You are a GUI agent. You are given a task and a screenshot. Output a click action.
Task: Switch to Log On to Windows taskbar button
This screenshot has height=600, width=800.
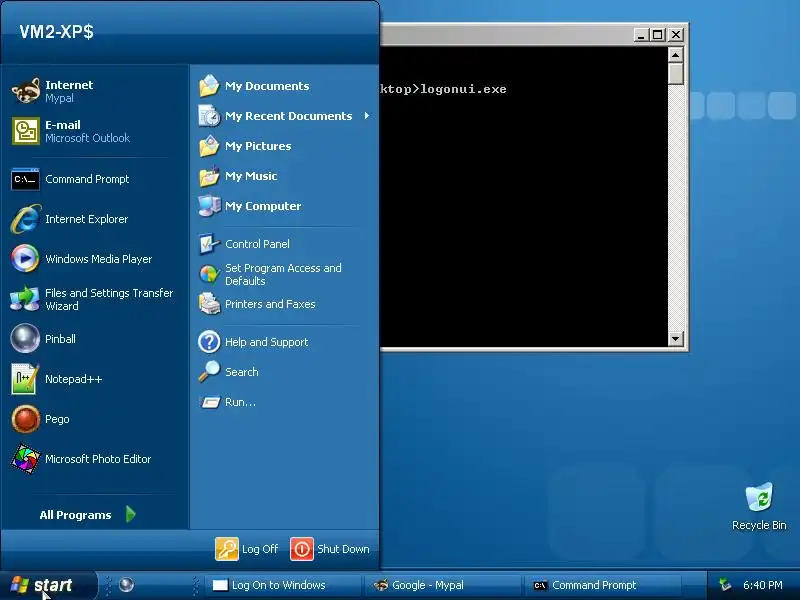pos(284,585)
